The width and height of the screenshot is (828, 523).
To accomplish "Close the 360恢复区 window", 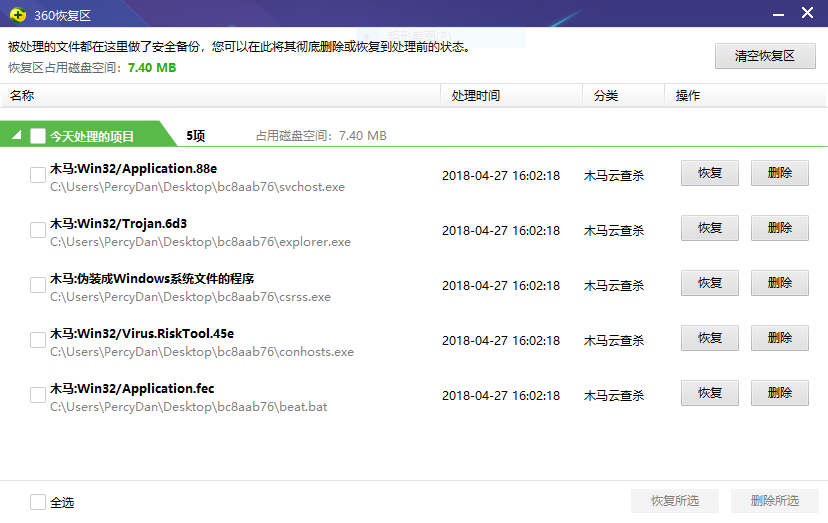I will [x=807, y=13].
